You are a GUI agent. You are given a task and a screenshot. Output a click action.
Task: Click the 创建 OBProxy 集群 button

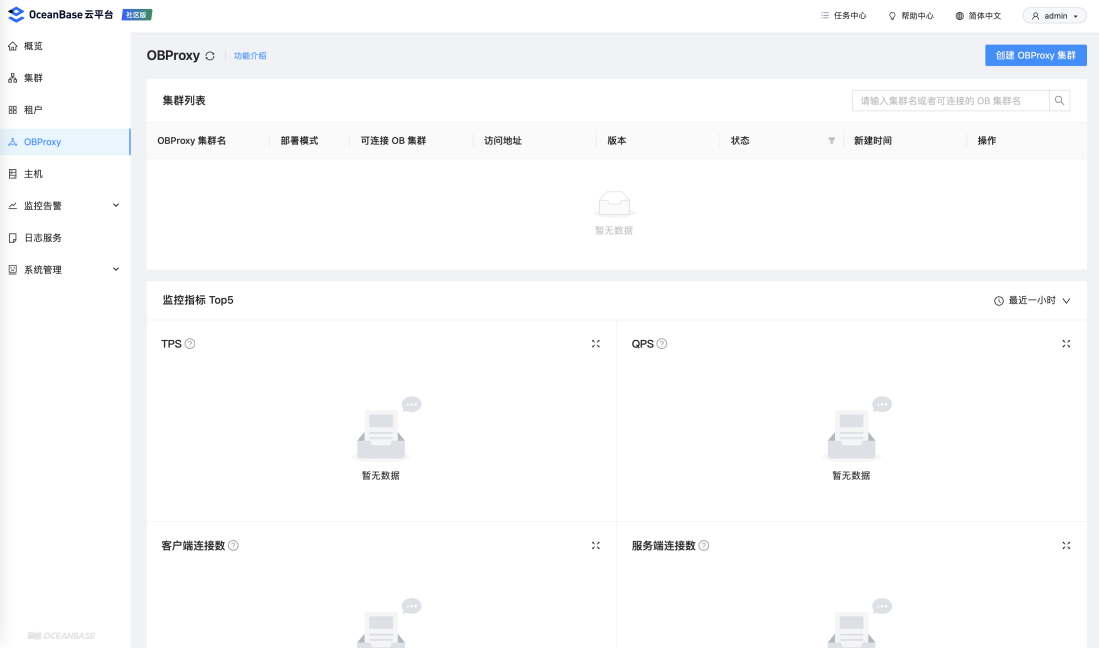[x=1036, y=55]
